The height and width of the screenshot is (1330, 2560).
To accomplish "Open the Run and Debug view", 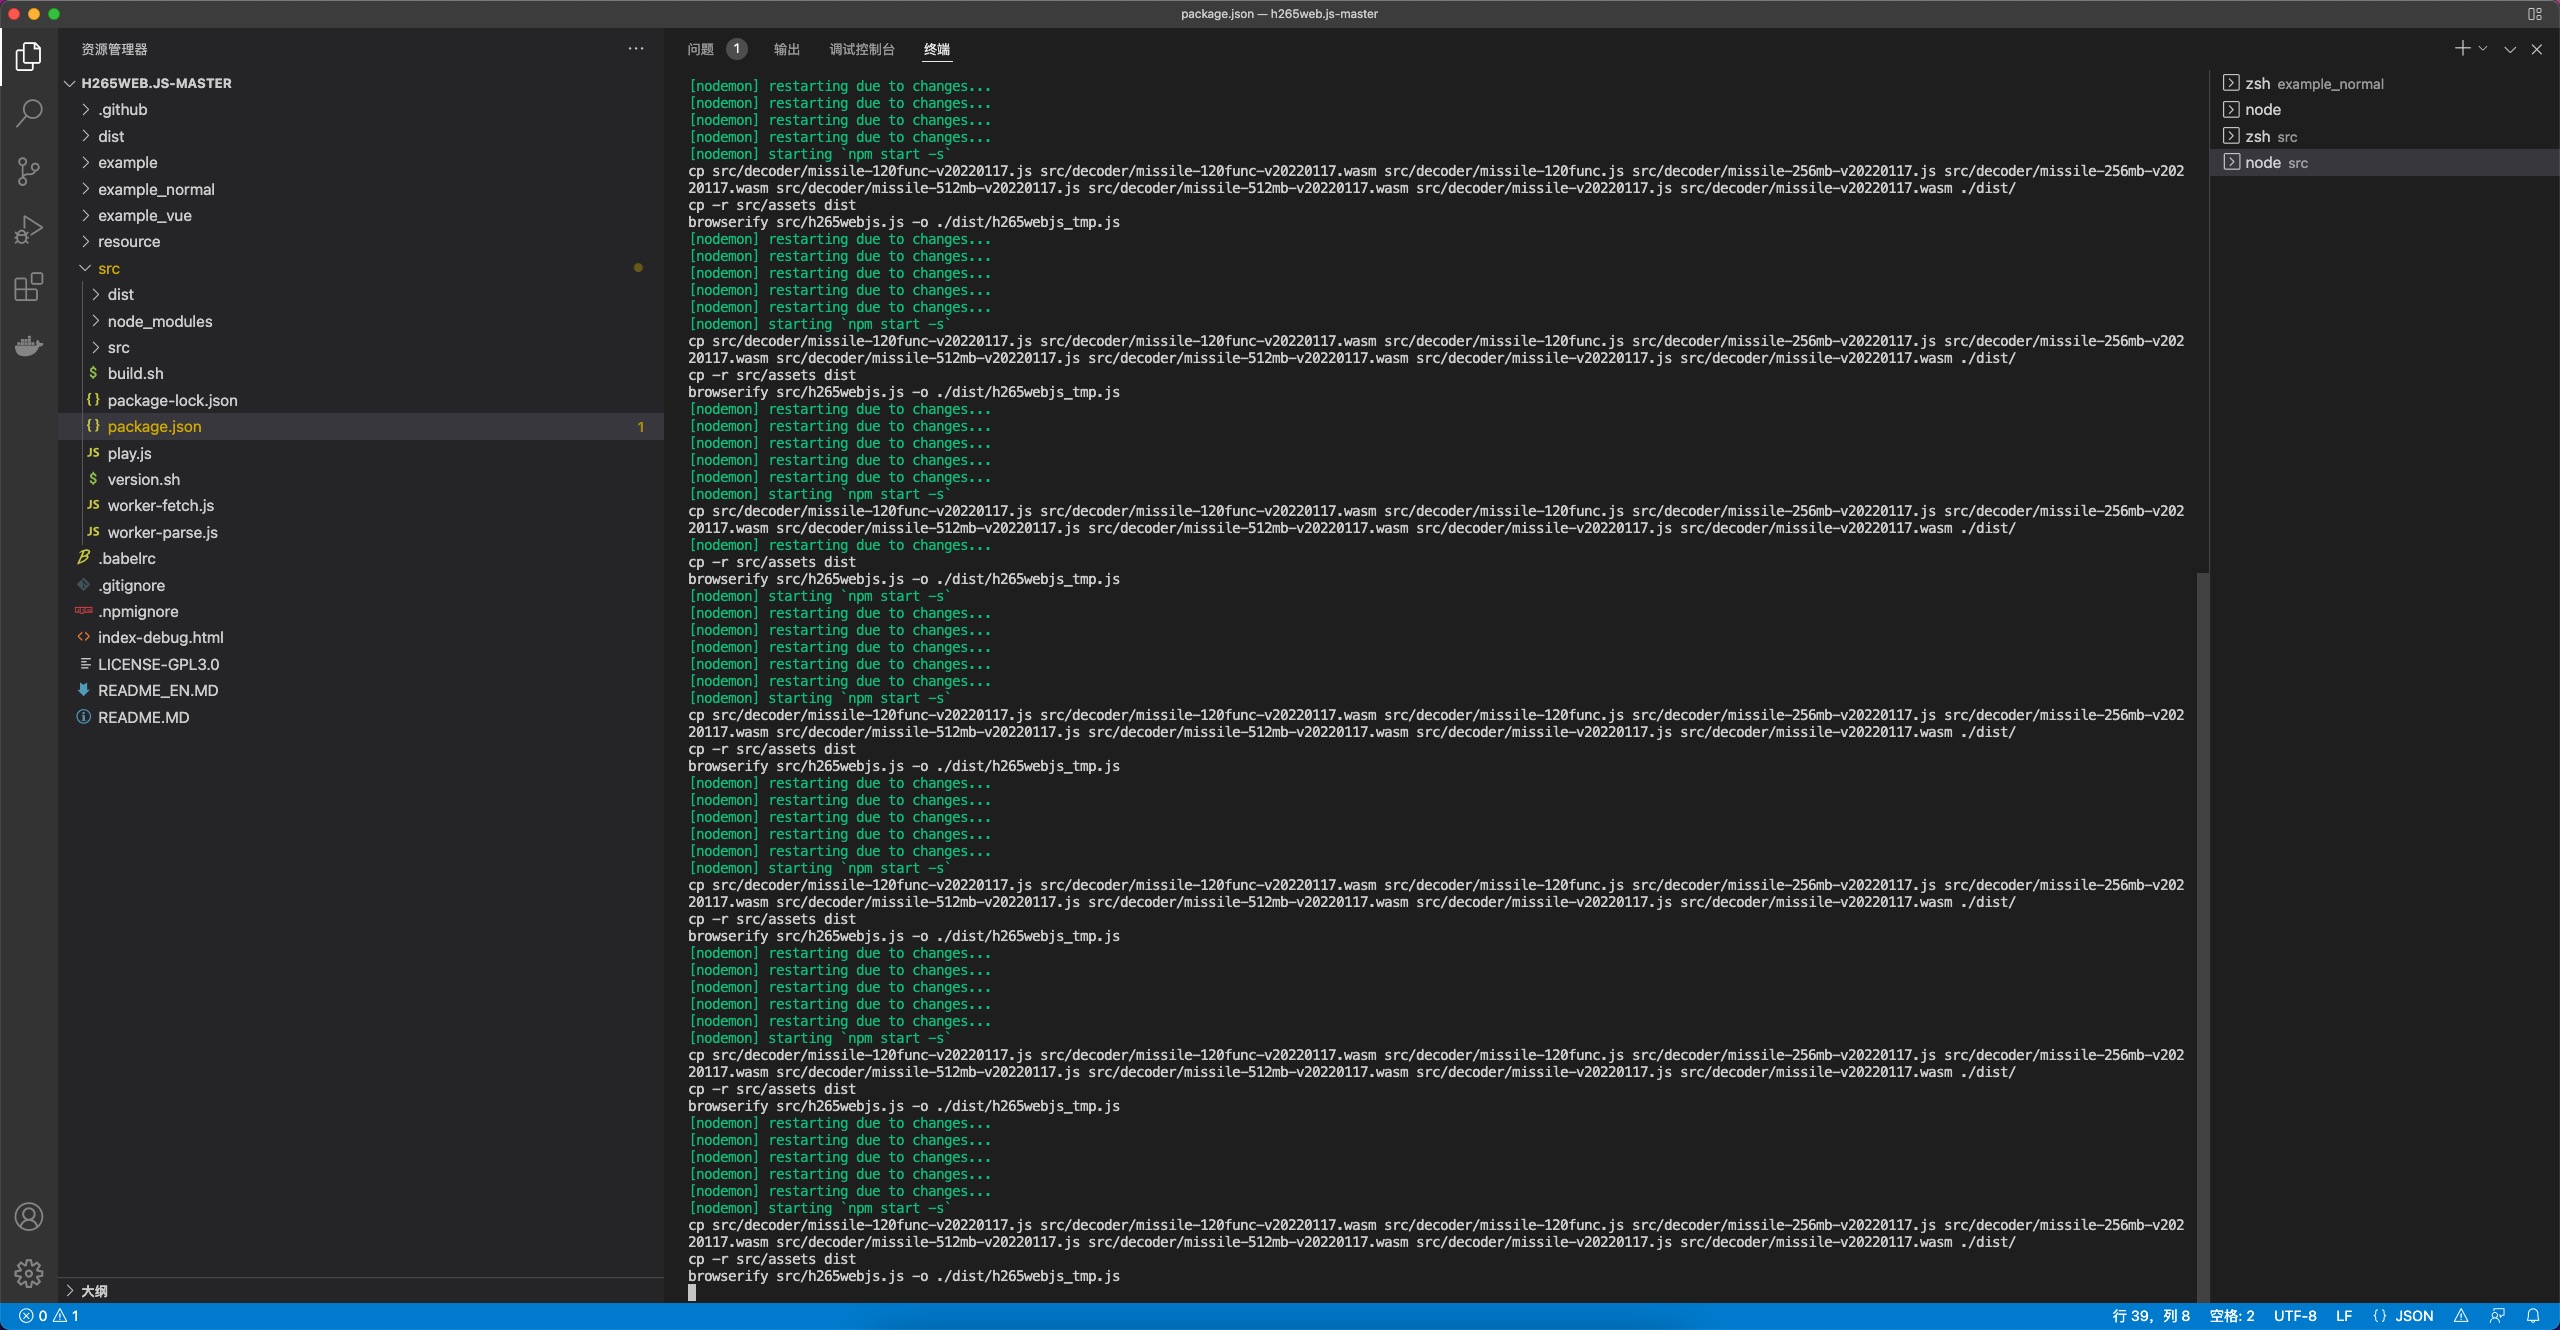I will [x=29, y=228].
